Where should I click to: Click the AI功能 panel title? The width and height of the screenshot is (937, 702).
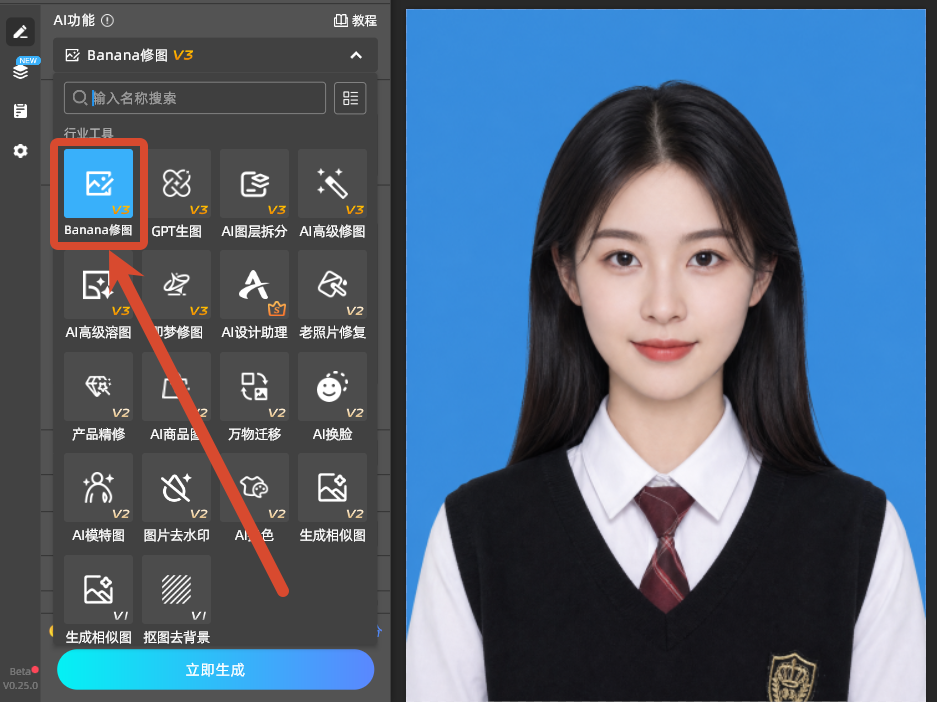[74, 21]
